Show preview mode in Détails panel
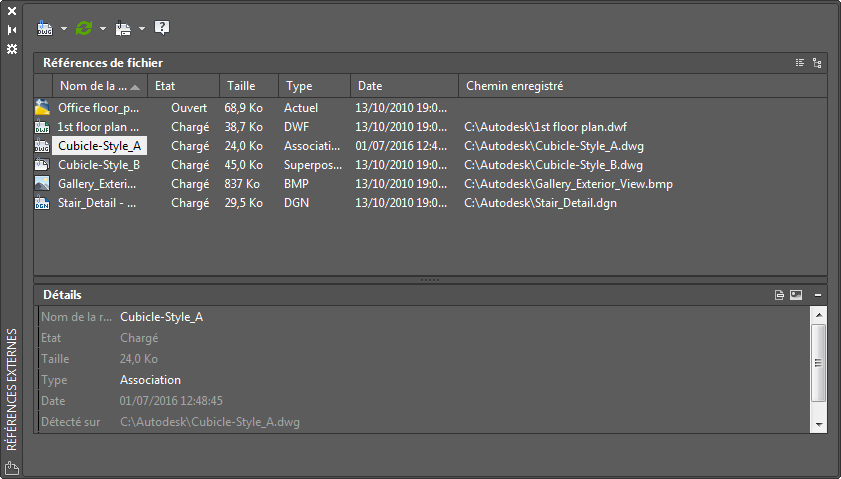The image size is (841, 479). [796, 295]
